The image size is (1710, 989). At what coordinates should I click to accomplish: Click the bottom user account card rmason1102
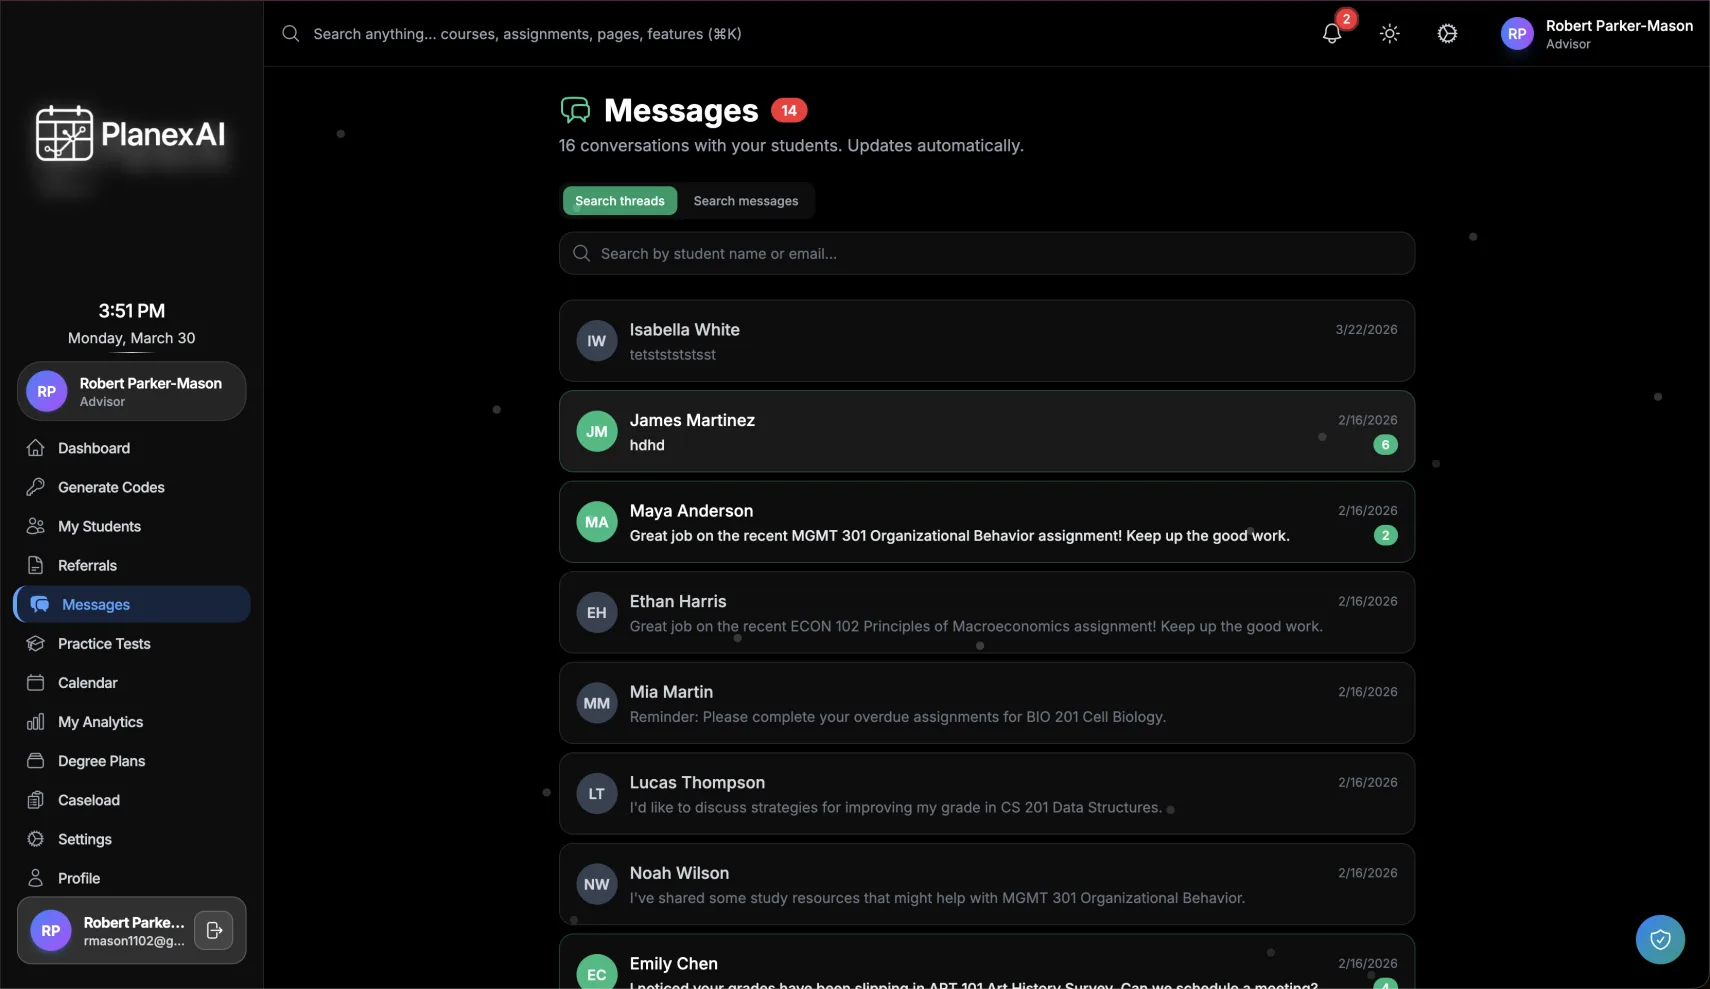(x=132, y=930)
